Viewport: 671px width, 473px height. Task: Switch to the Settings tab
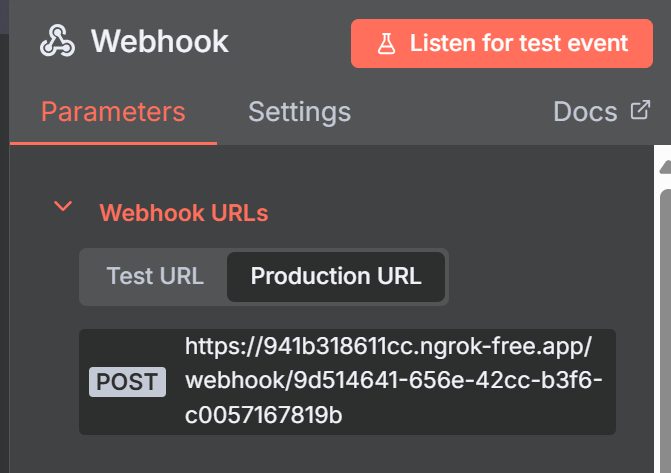point(299,111)
